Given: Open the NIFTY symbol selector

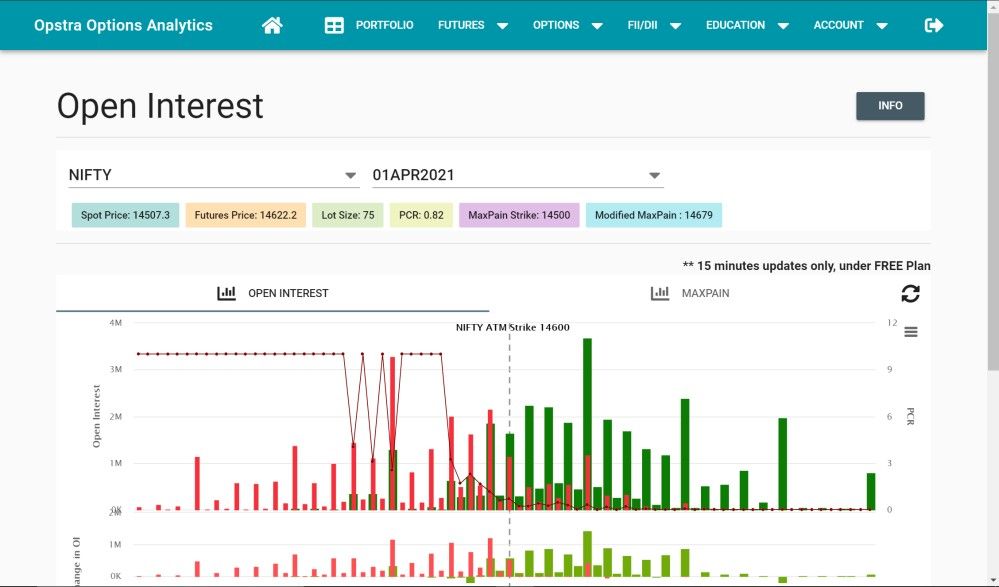Looking at the screenshot, I should [x=213, y=175].
